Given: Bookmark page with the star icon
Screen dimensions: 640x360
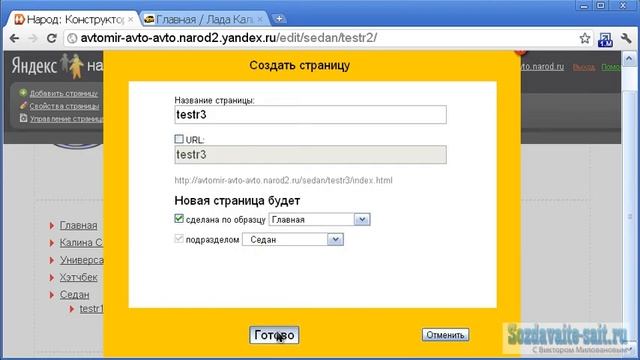Looking at the screenshot, I should [585, 38].
